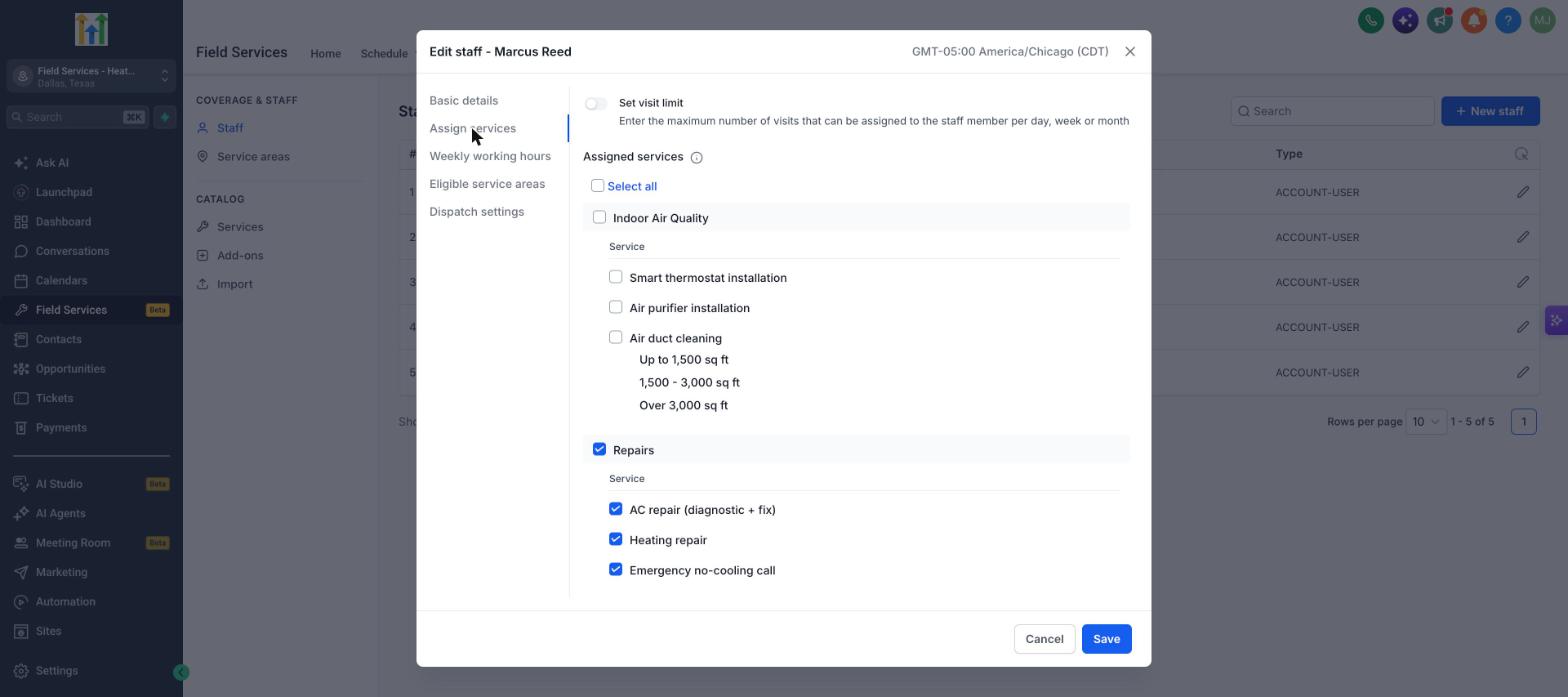Select Staff under Coverage & Staff
The image size is (1568, 697).
tap(230, 128)
